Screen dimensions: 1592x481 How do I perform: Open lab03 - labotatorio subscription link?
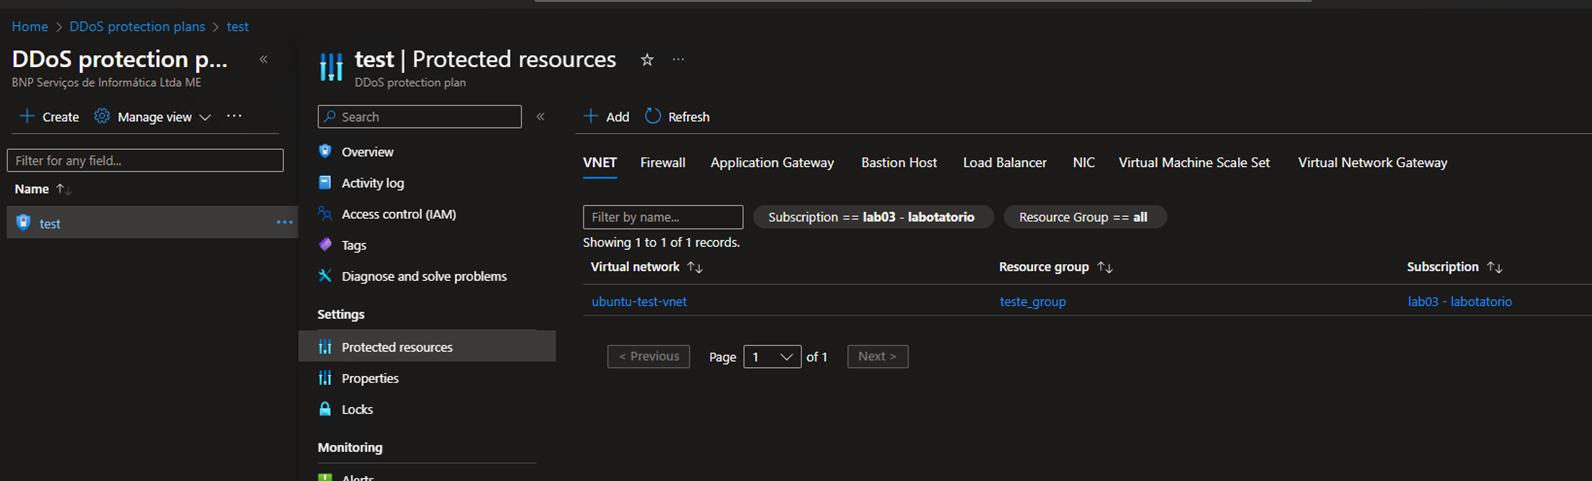(1460, 301)
